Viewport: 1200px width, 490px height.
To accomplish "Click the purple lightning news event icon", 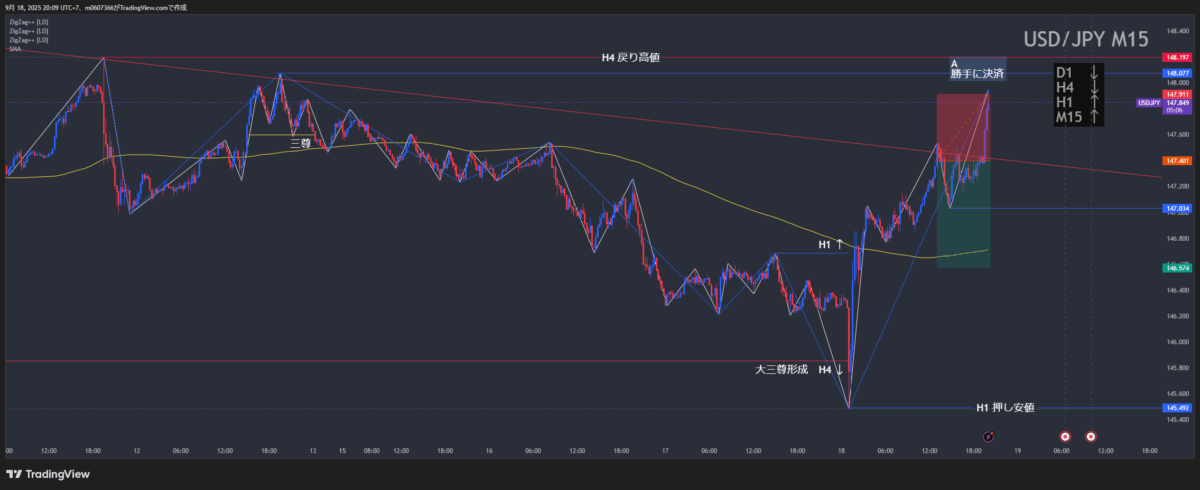I will pos(988,436).
